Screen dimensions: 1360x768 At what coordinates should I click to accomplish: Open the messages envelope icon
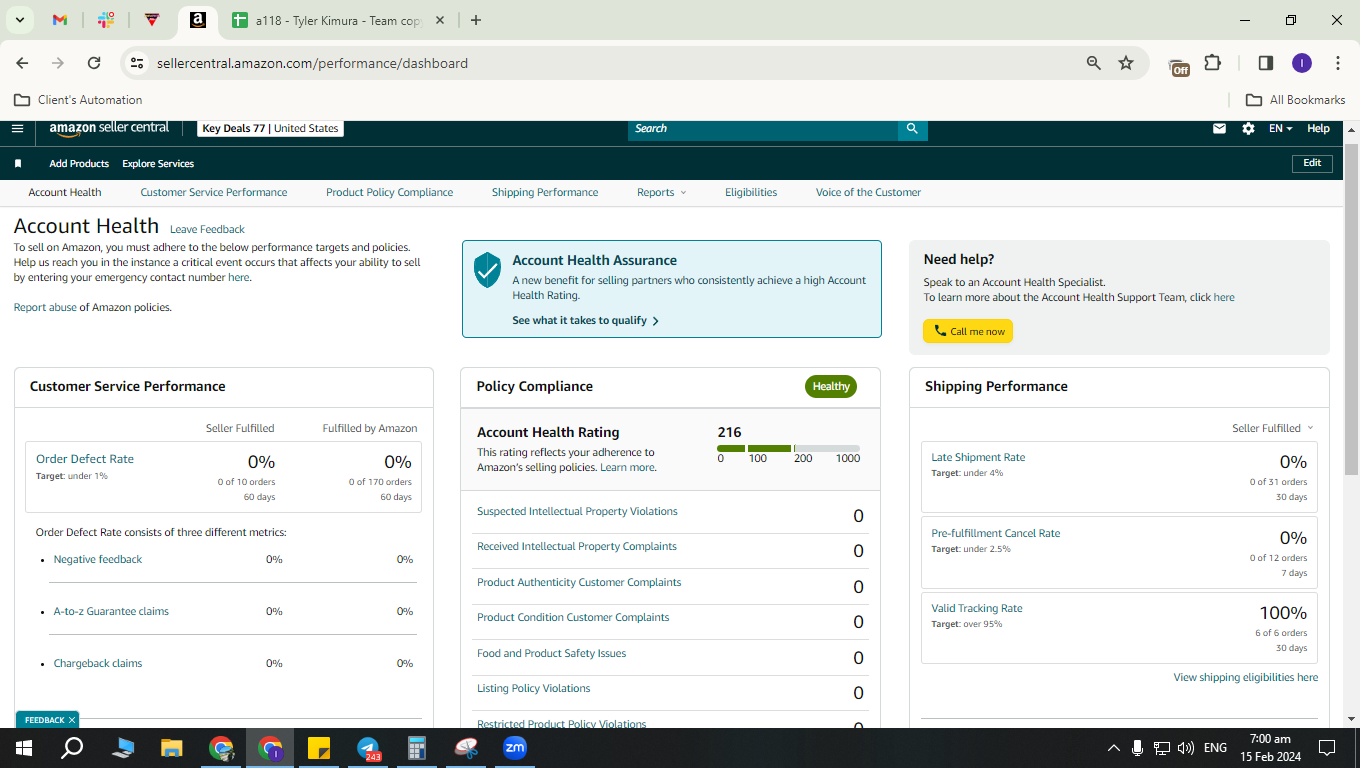[x=1219, y=128]
